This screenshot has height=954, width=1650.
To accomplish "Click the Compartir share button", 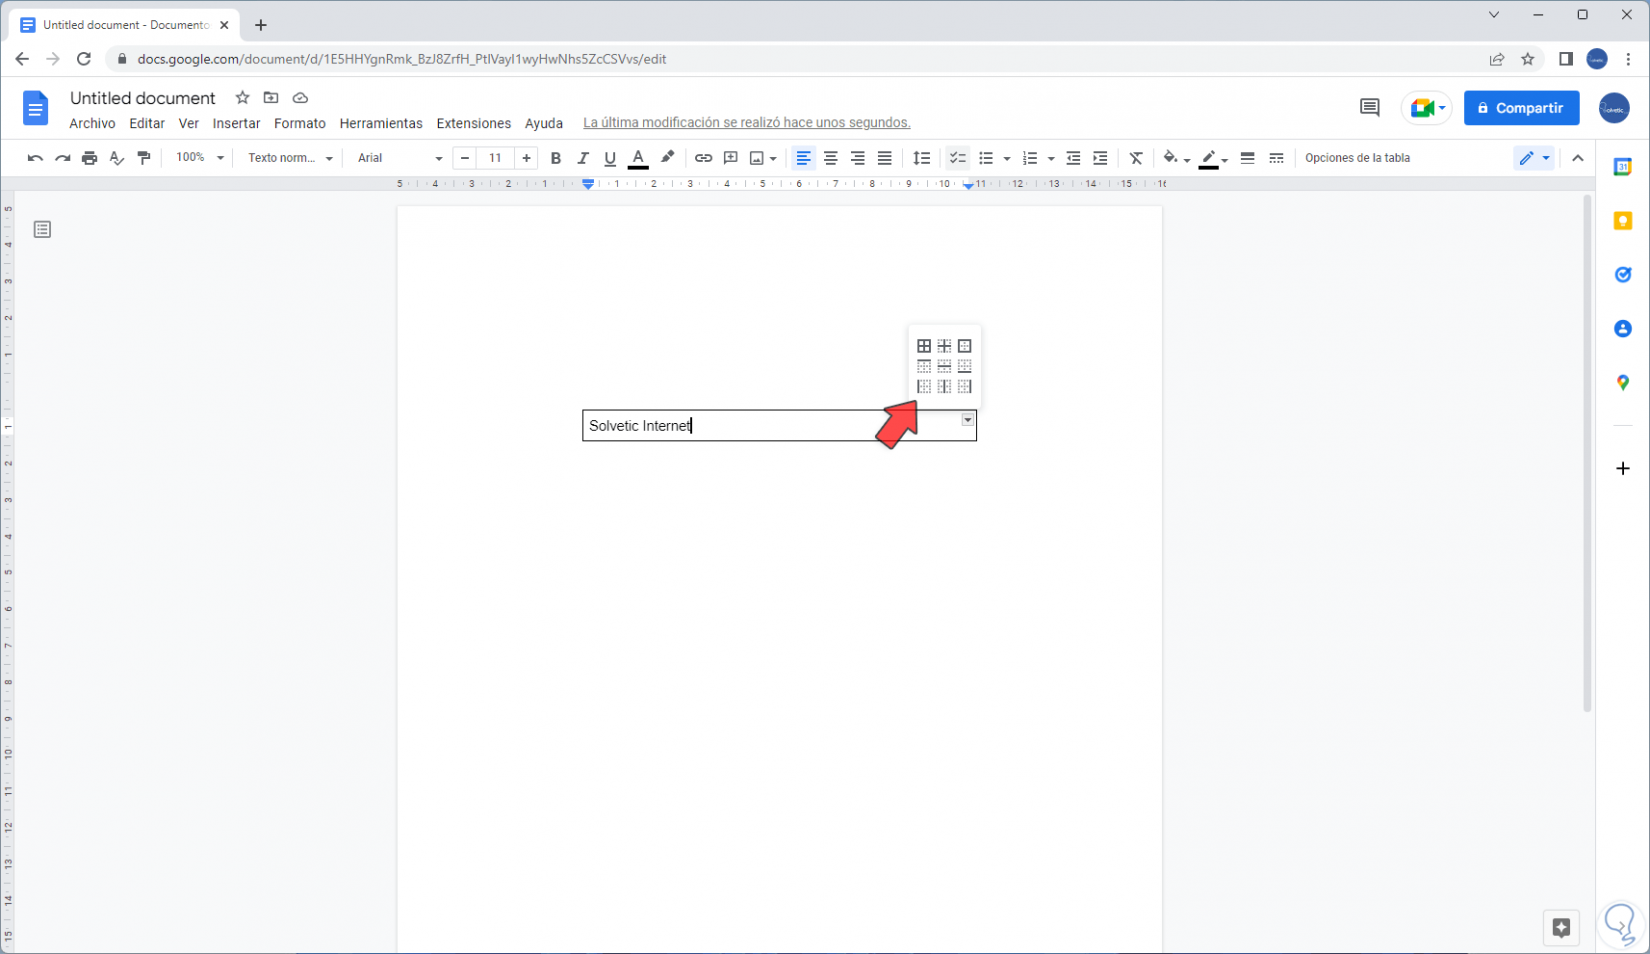I will [x=1522, y=108].
